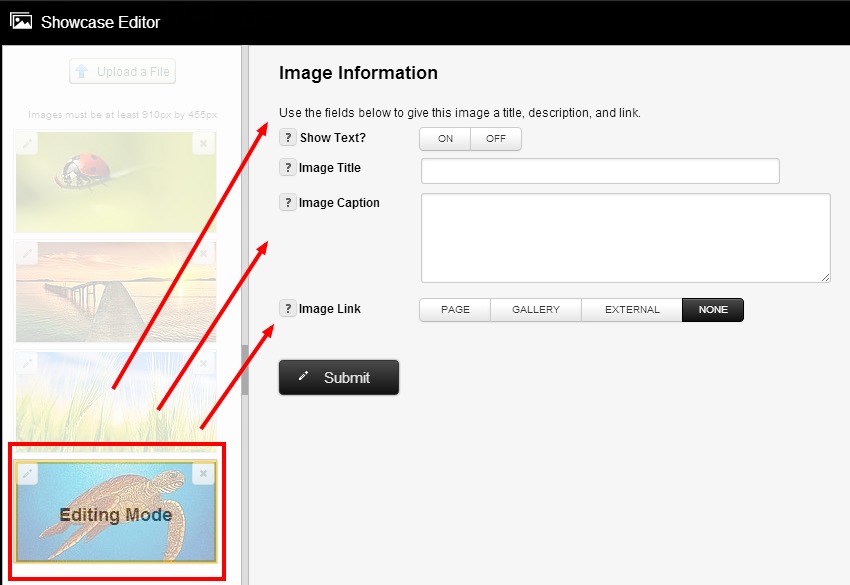The height and width of the screenshot is (585, 850).
Task: Click the Upload a File button
Action: [123, 72]
